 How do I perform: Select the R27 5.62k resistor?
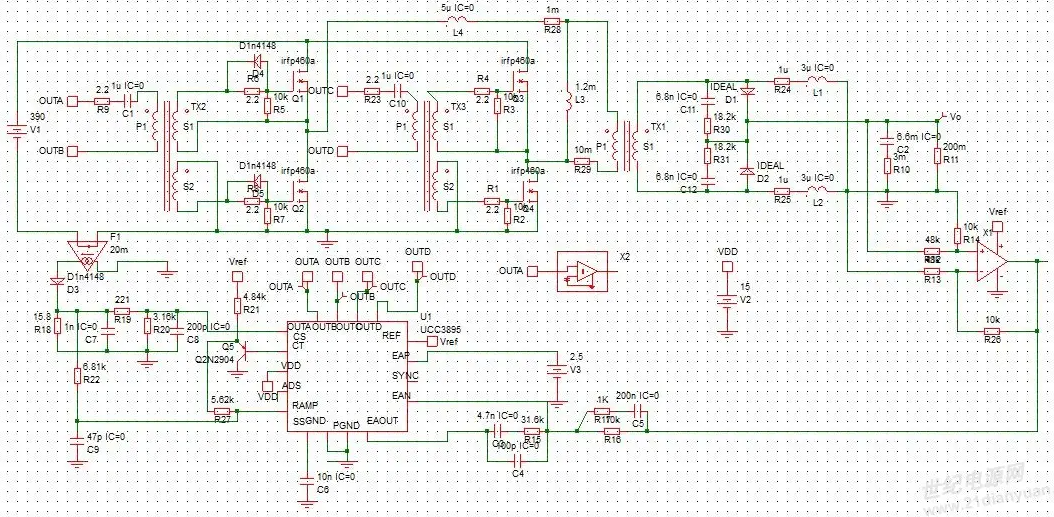click(x=223, y=410)
